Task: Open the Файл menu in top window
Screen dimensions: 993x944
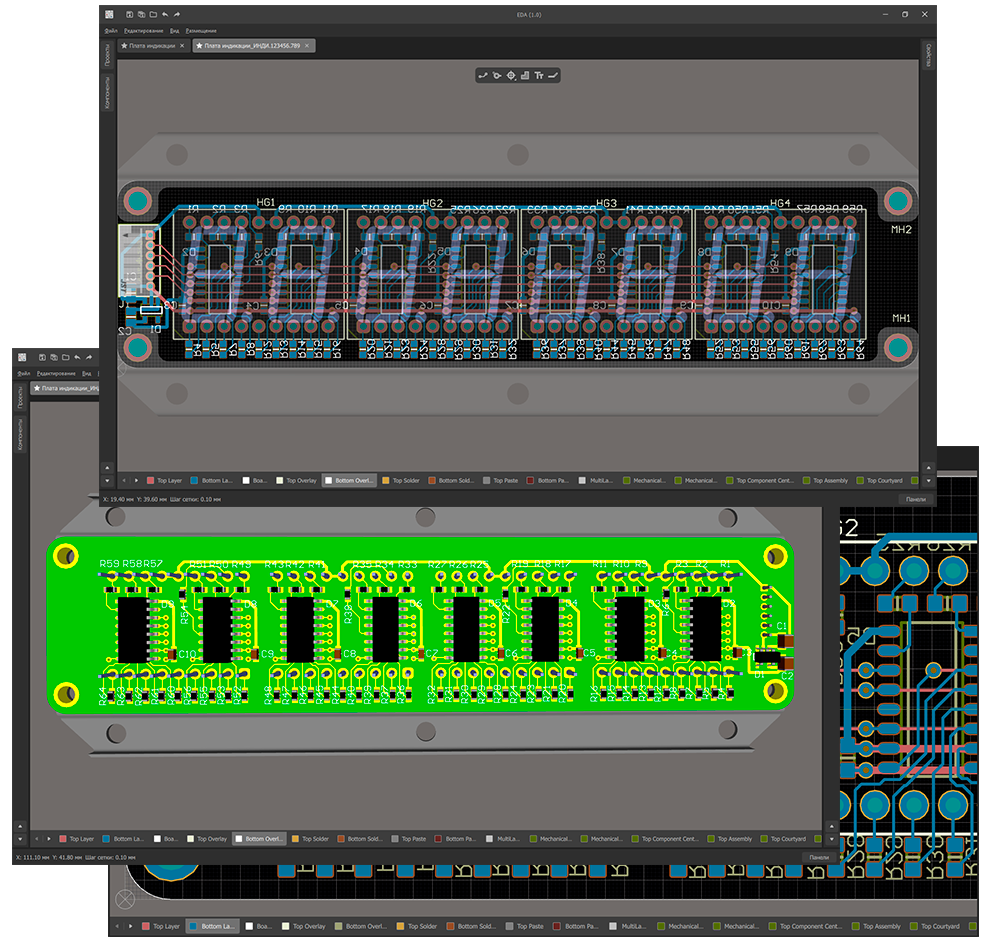Action: coord(111,31)
